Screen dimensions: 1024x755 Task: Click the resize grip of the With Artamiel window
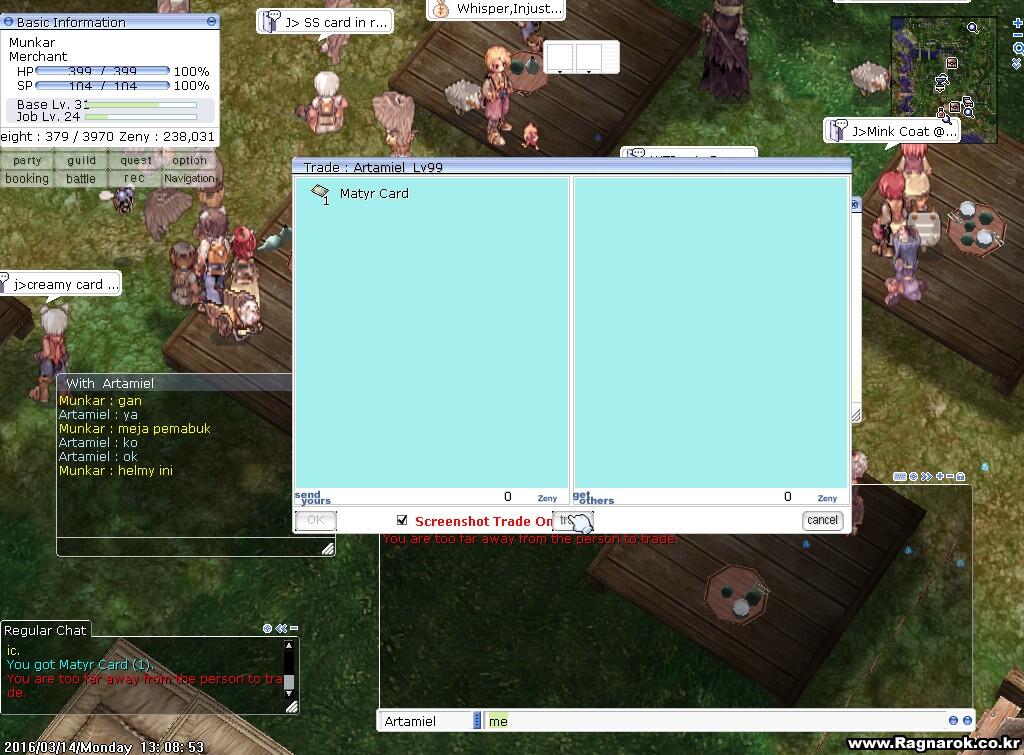(328, 549)
